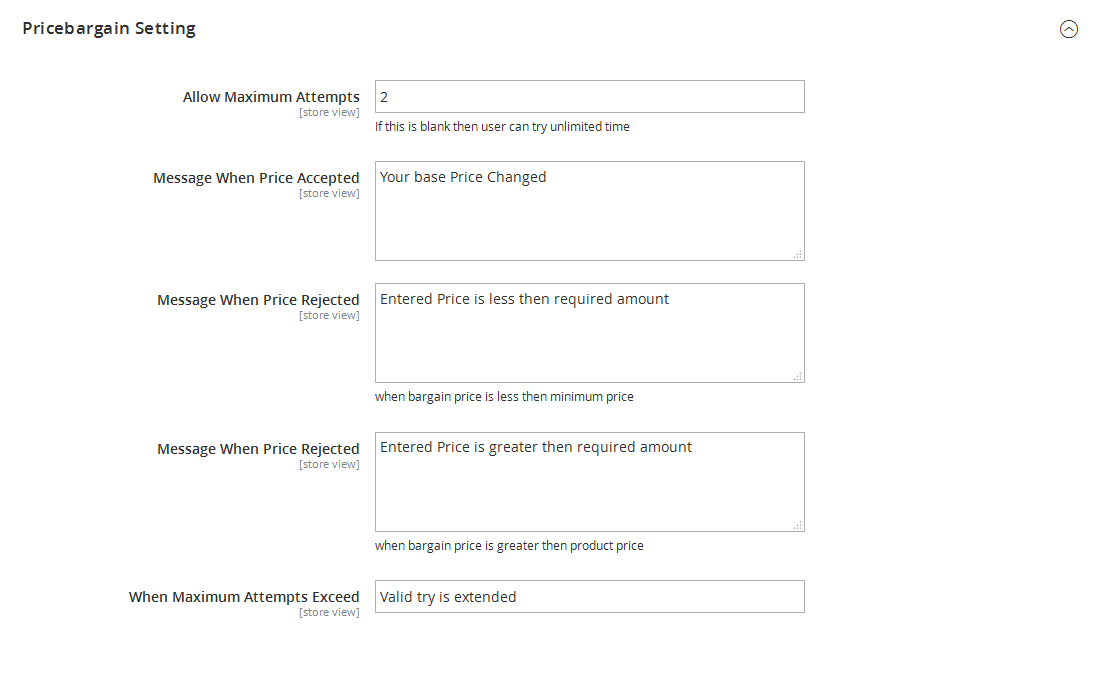The width and height of the screenshot is (1100, 676).
Task: Collapse the Pricebargain Setting section arrow icon
Action: tap(1069, 29)
